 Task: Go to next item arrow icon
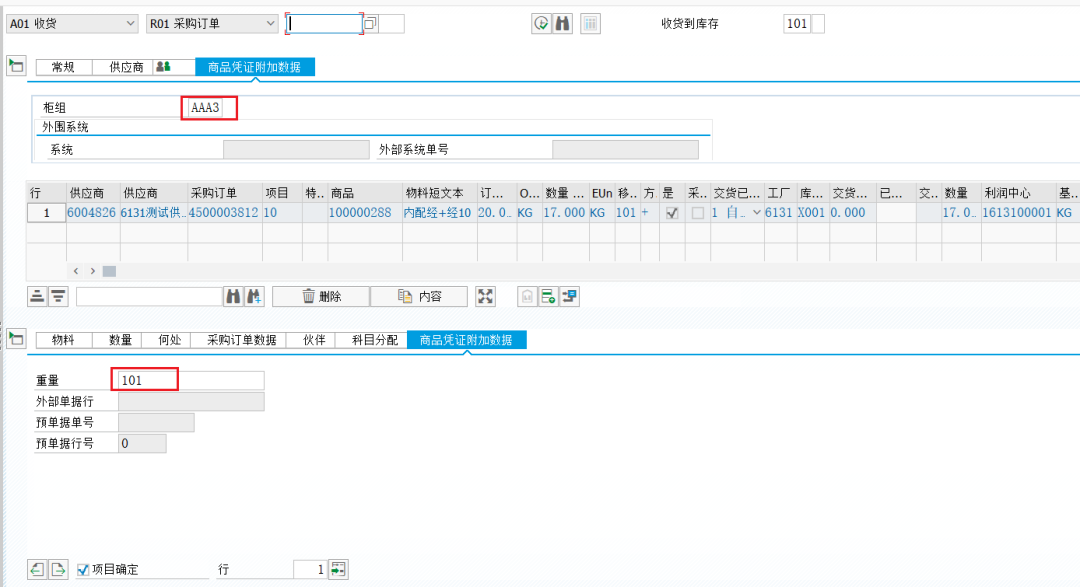[x=58, y=569]
